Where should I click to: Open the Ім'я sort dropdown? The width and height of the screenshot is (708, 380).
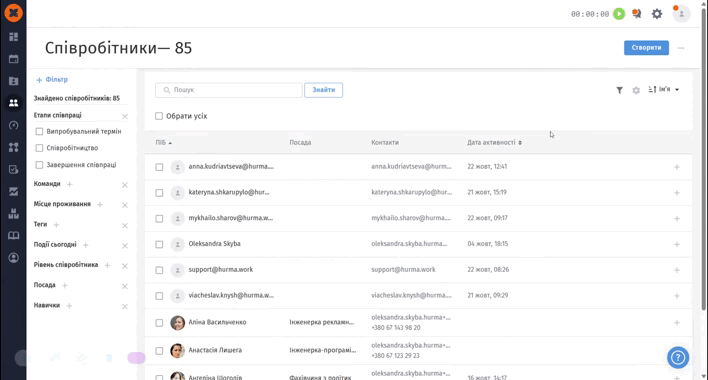pyautogui.click(x=664, y=89)
